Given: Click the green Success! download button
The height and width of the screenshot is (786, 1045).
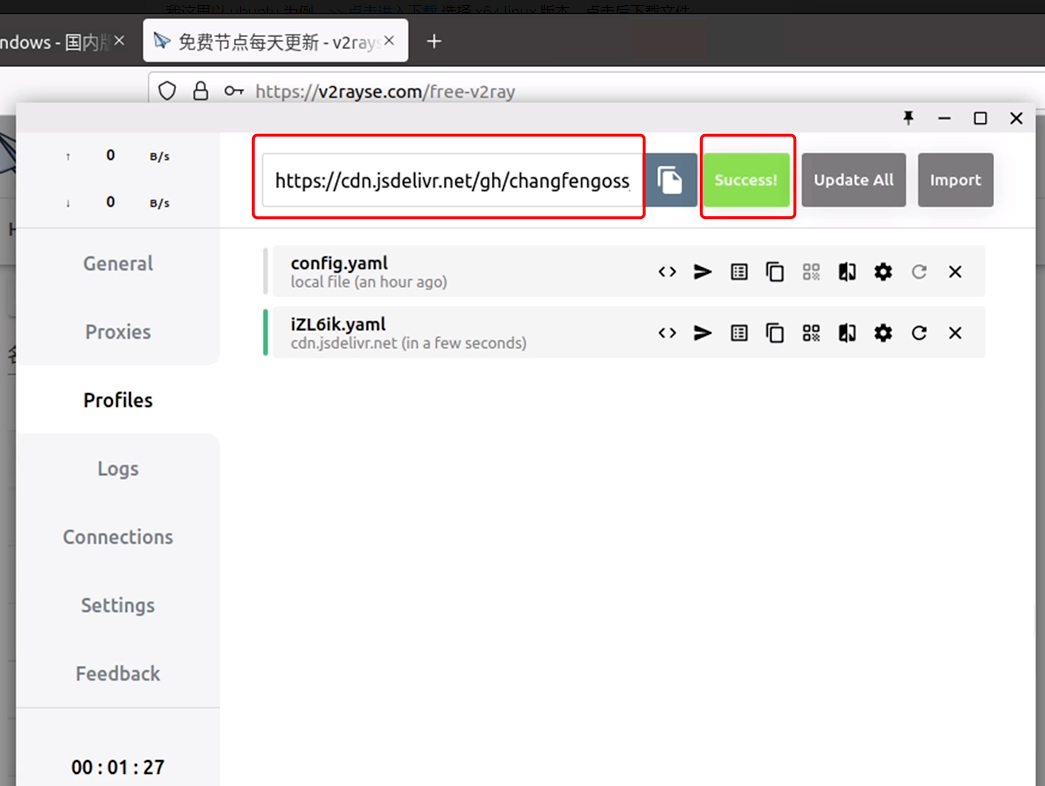Looking at the screenshot, I should point(746,180).
